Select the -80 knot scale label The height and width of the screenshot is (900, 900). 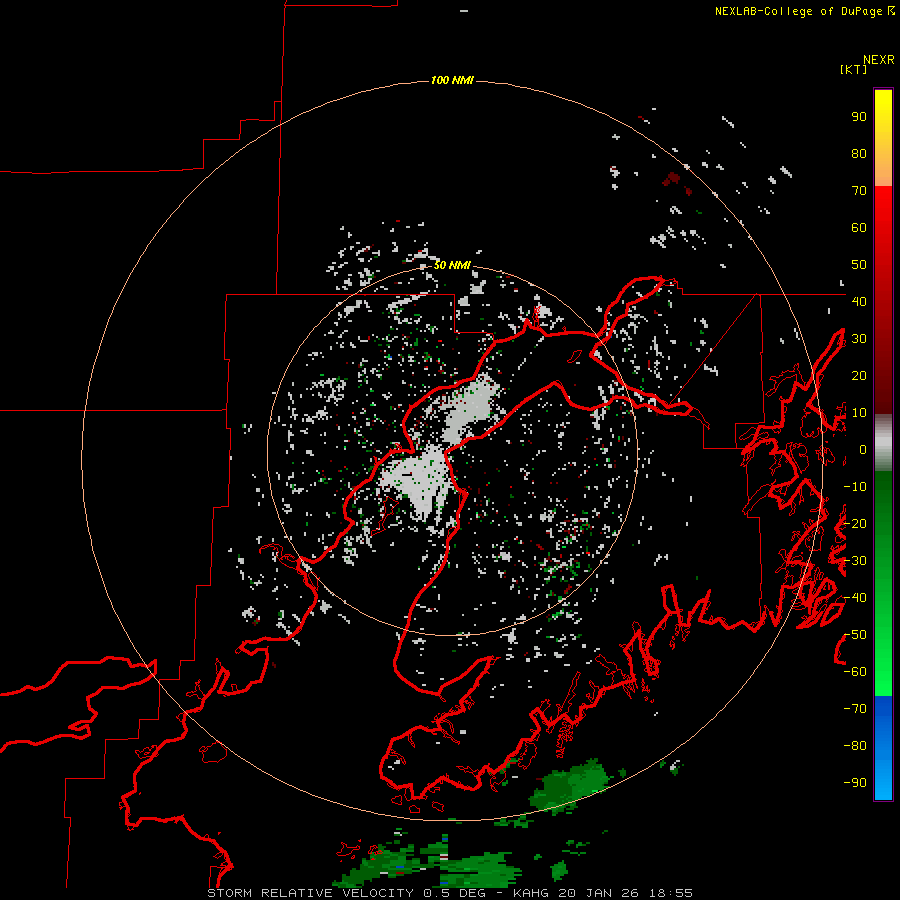coord(855,746)
